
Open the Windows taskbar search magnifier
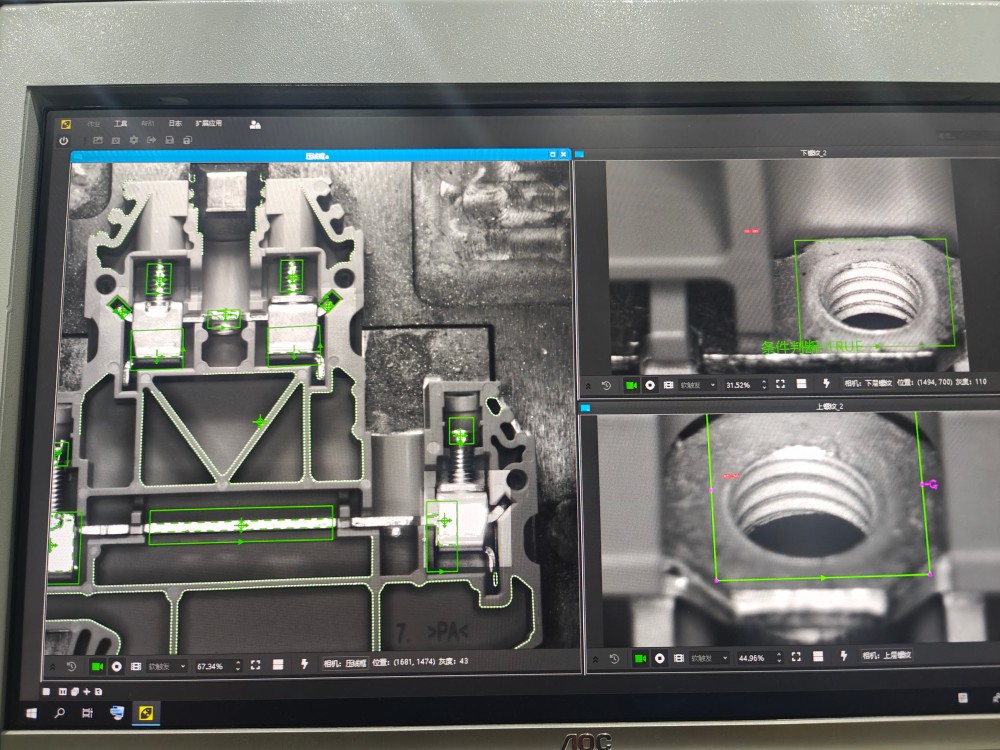coord(59,713)
